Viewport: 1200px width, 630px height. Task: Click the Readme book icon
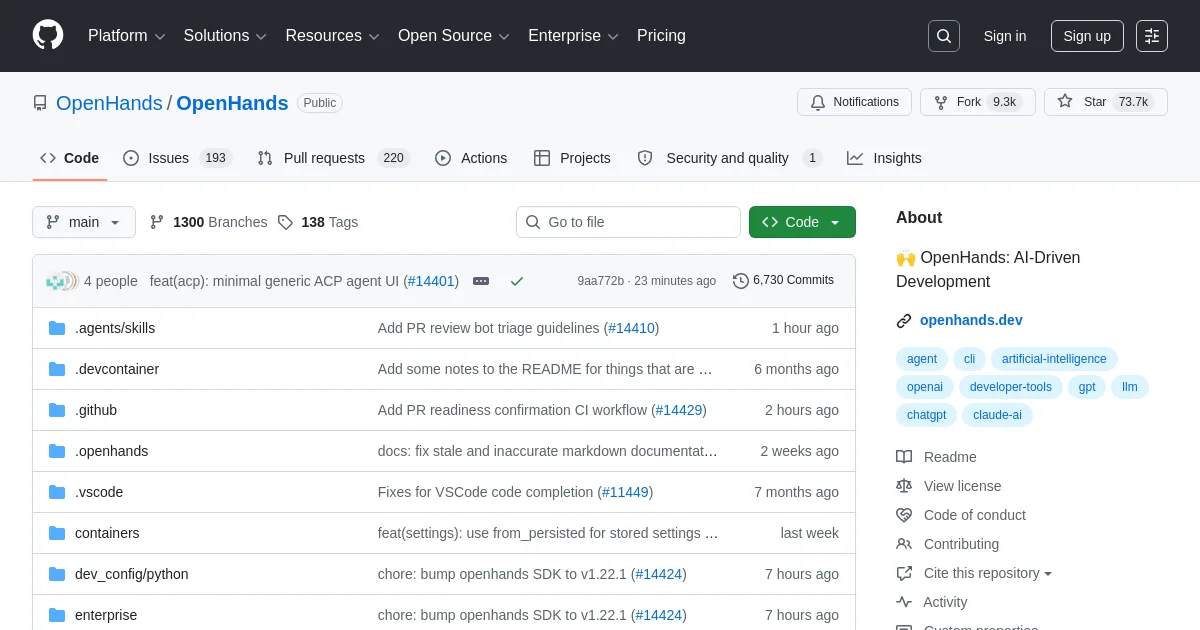[904, 457]
